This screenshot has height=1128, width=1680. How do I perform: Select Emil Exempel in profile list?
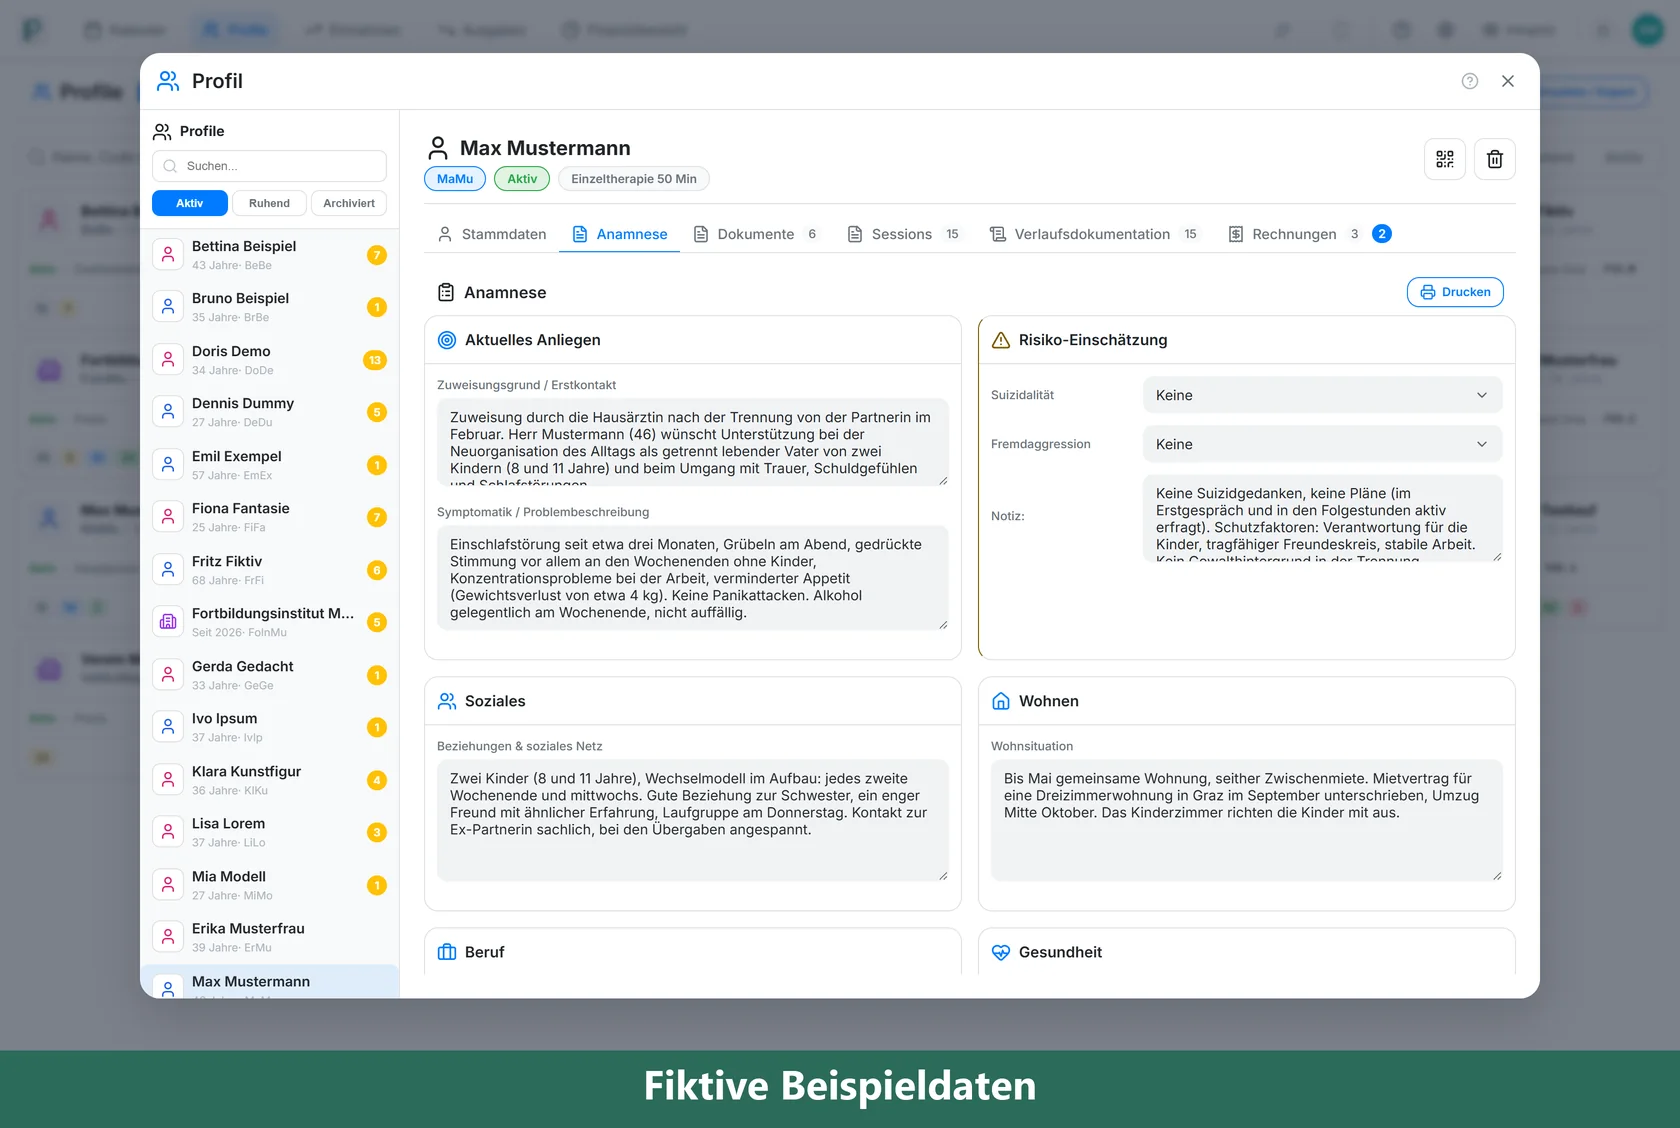pos(269,465)
